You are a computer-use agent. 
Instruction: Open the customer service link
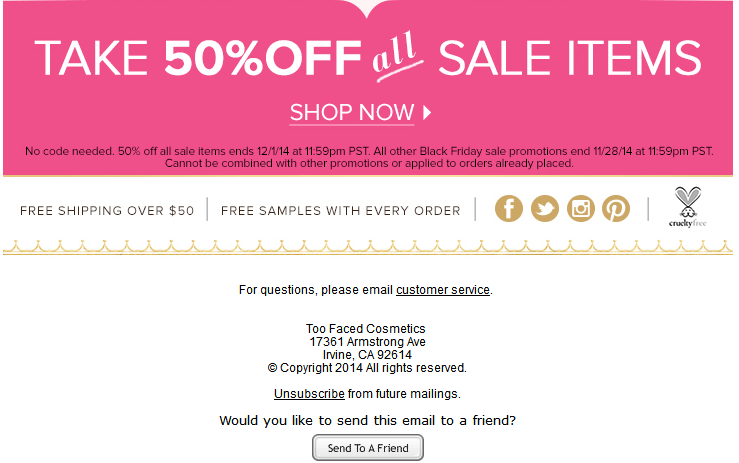(x=443, y=290)
